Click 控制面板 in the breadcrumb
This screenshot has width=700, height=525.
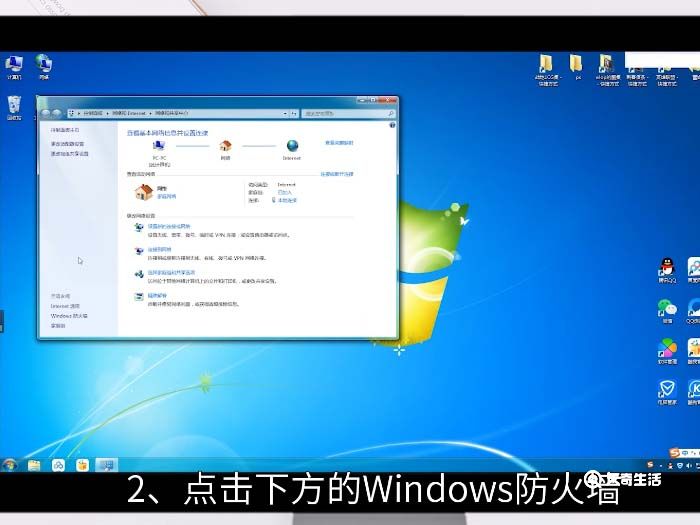pos(93,113)
